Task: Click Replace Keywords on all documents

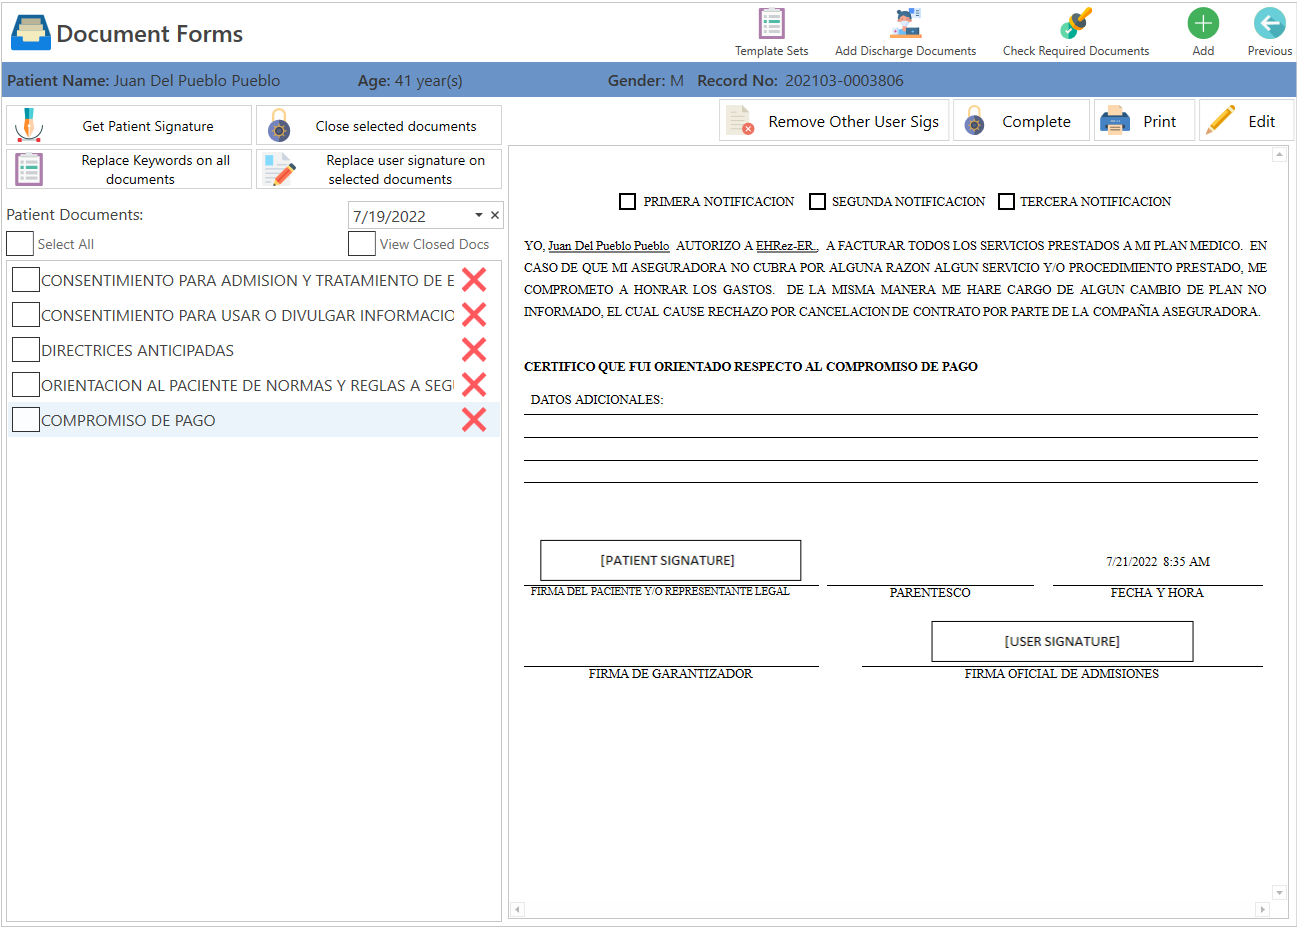Action: pos(129,170)
